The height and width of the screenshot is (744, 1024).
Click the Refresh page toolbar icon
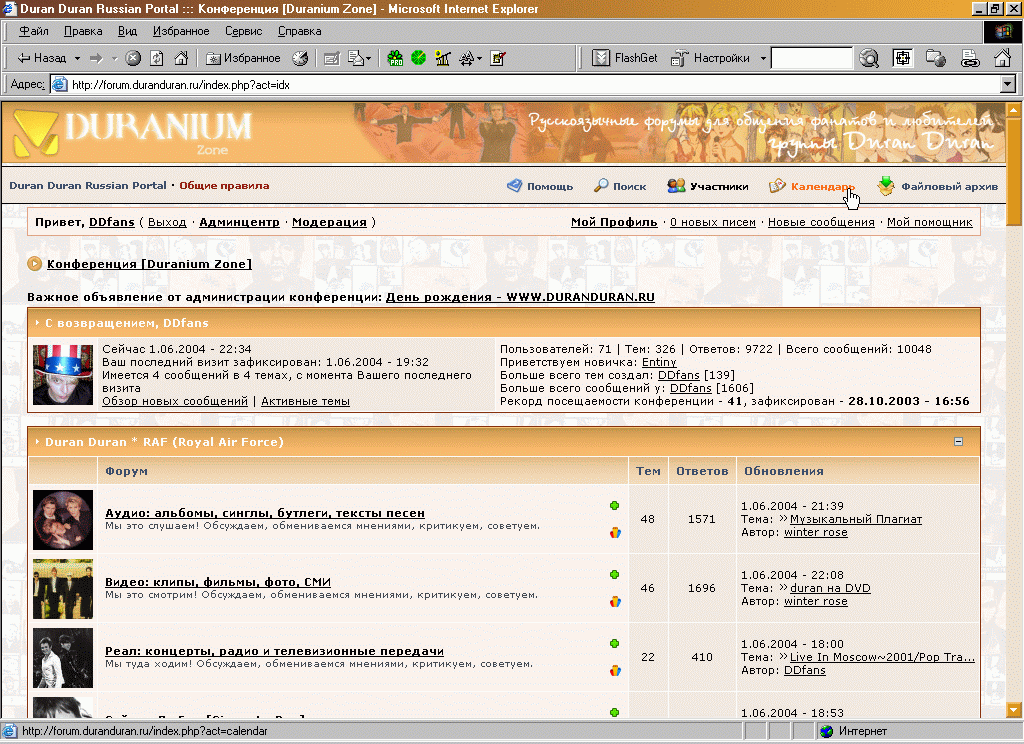157,58
